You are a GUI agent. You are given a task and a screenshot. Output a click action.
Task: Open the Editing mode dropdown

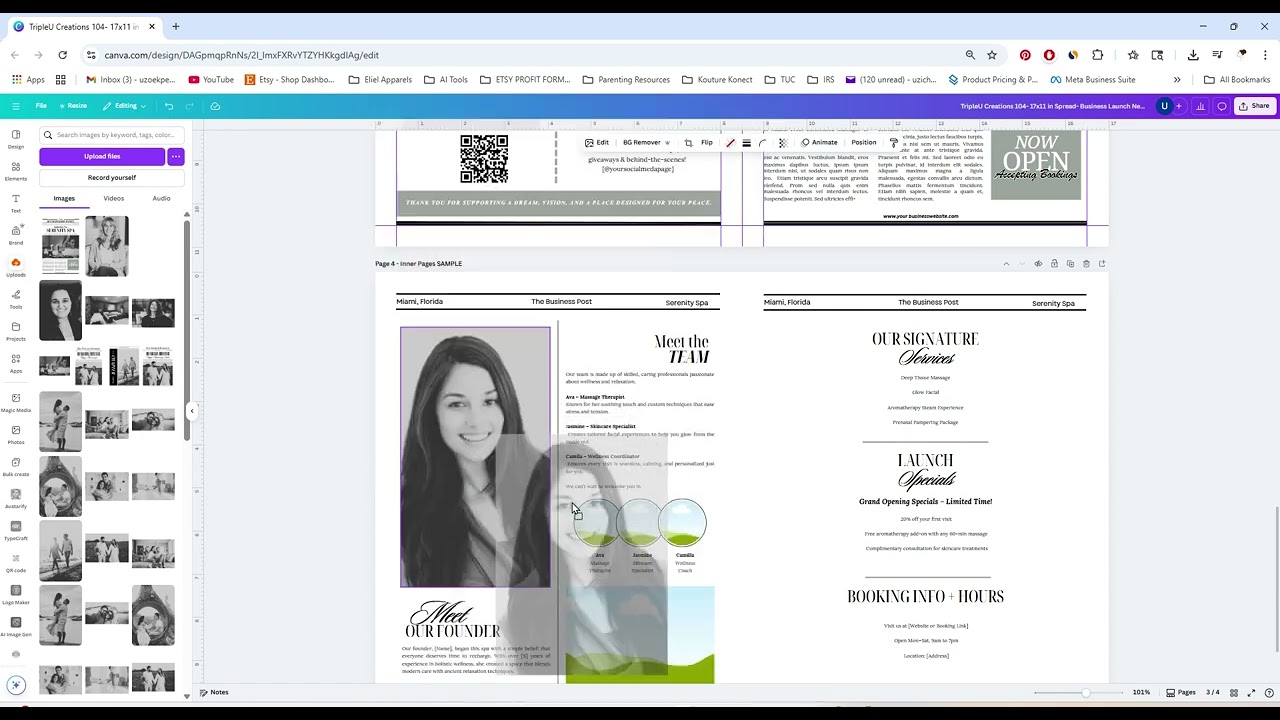coord(125,106)
